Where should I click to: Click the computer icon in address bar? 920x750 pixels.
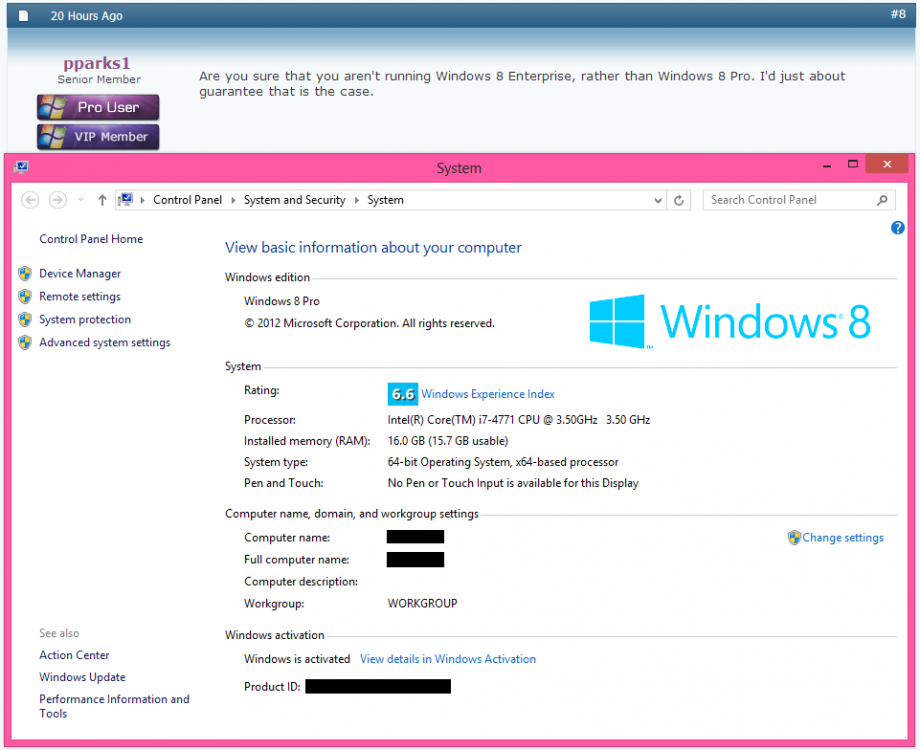pos(126,200)
